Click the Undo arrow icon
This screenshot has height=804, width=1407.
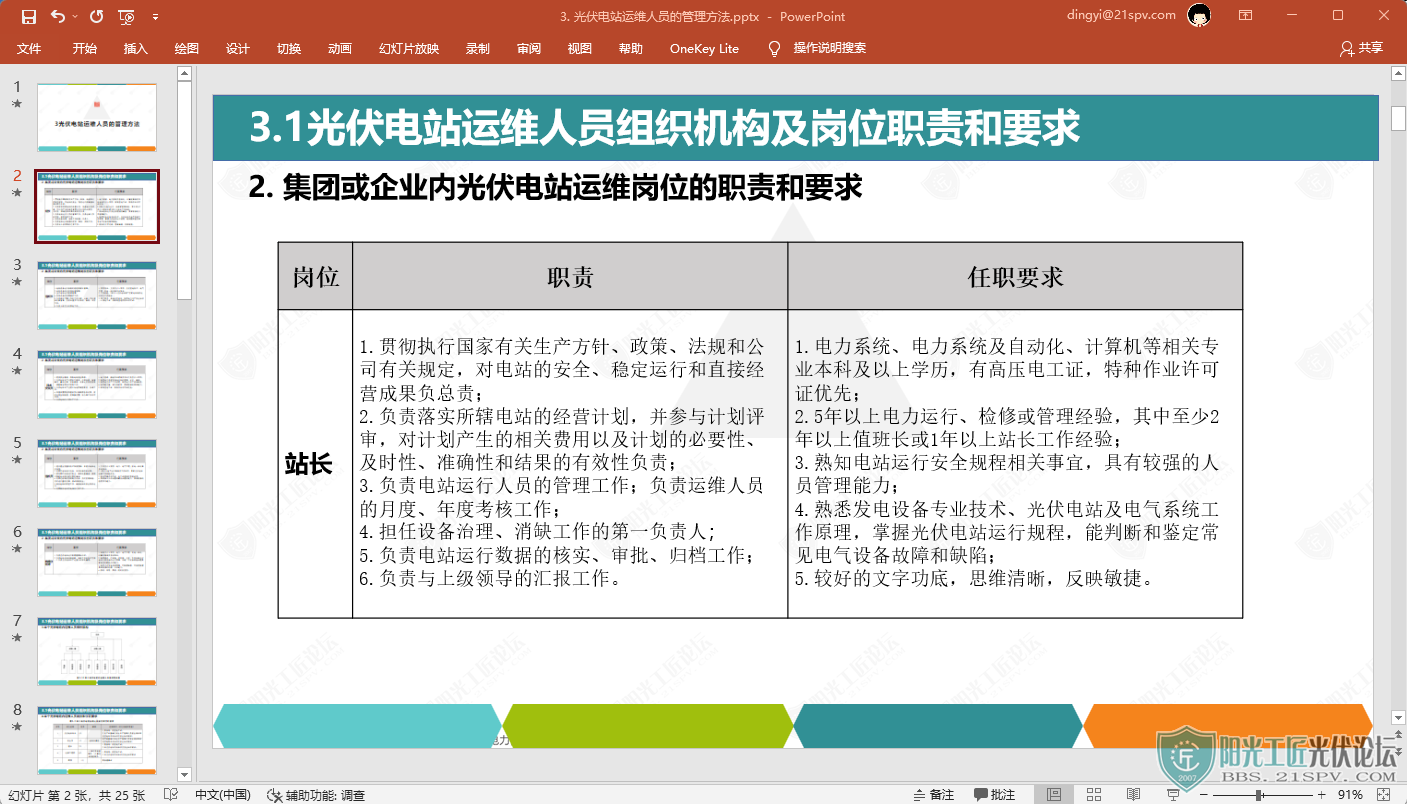(57, 16)
